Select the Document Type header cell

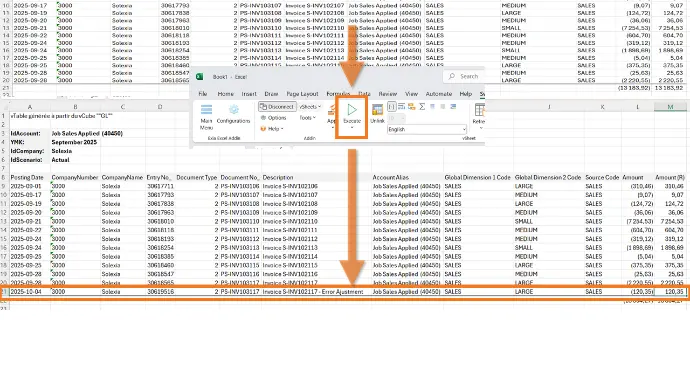197,177
